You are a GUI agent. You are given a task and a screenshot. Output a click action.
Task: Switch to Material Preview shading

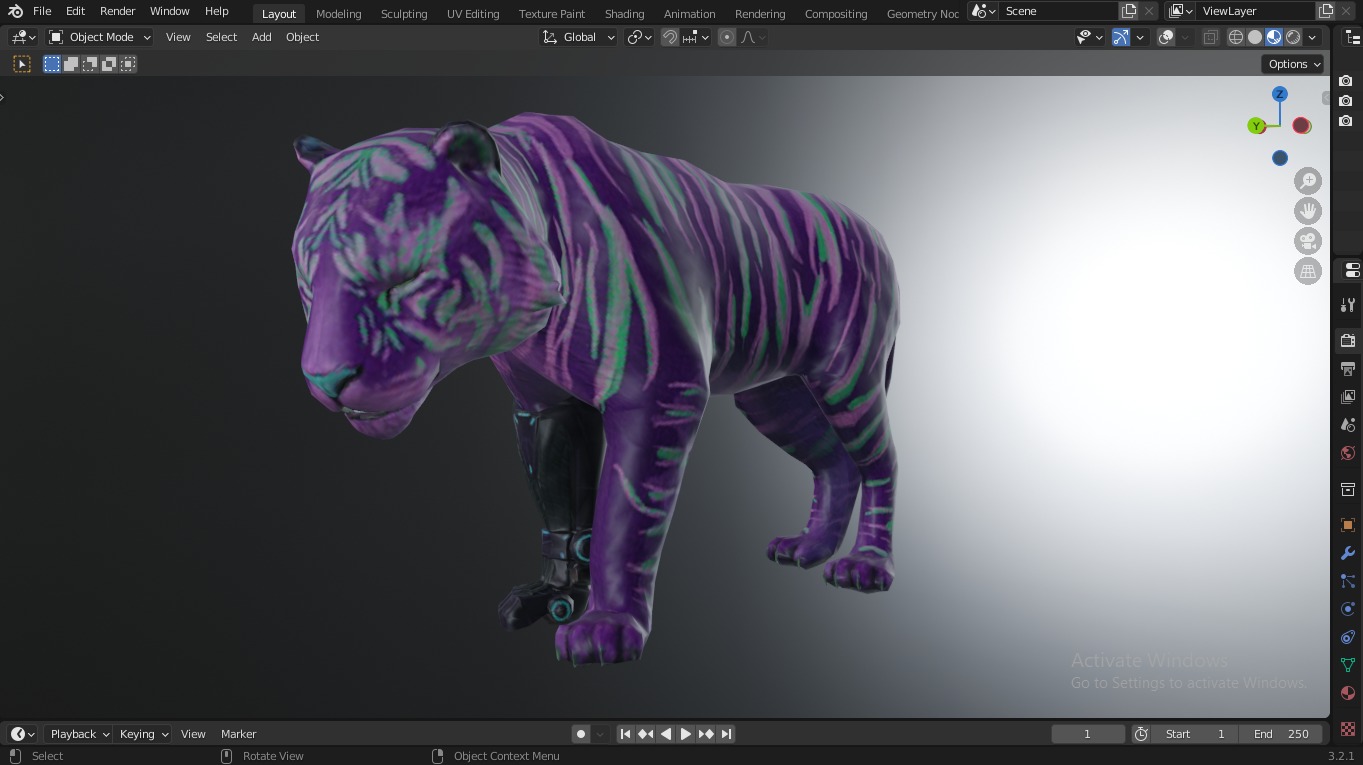[x=1274, y=37]
